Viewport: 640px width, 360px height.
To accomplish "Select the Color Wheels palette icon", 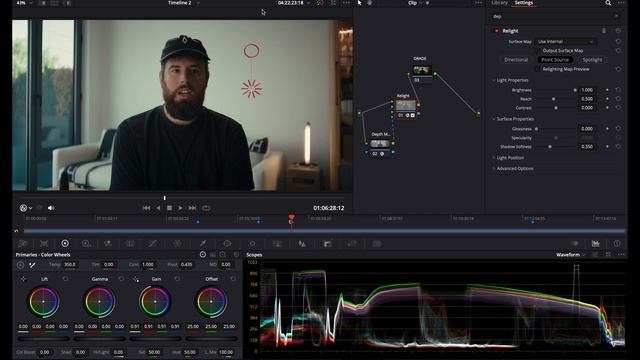I will [65, 243].
